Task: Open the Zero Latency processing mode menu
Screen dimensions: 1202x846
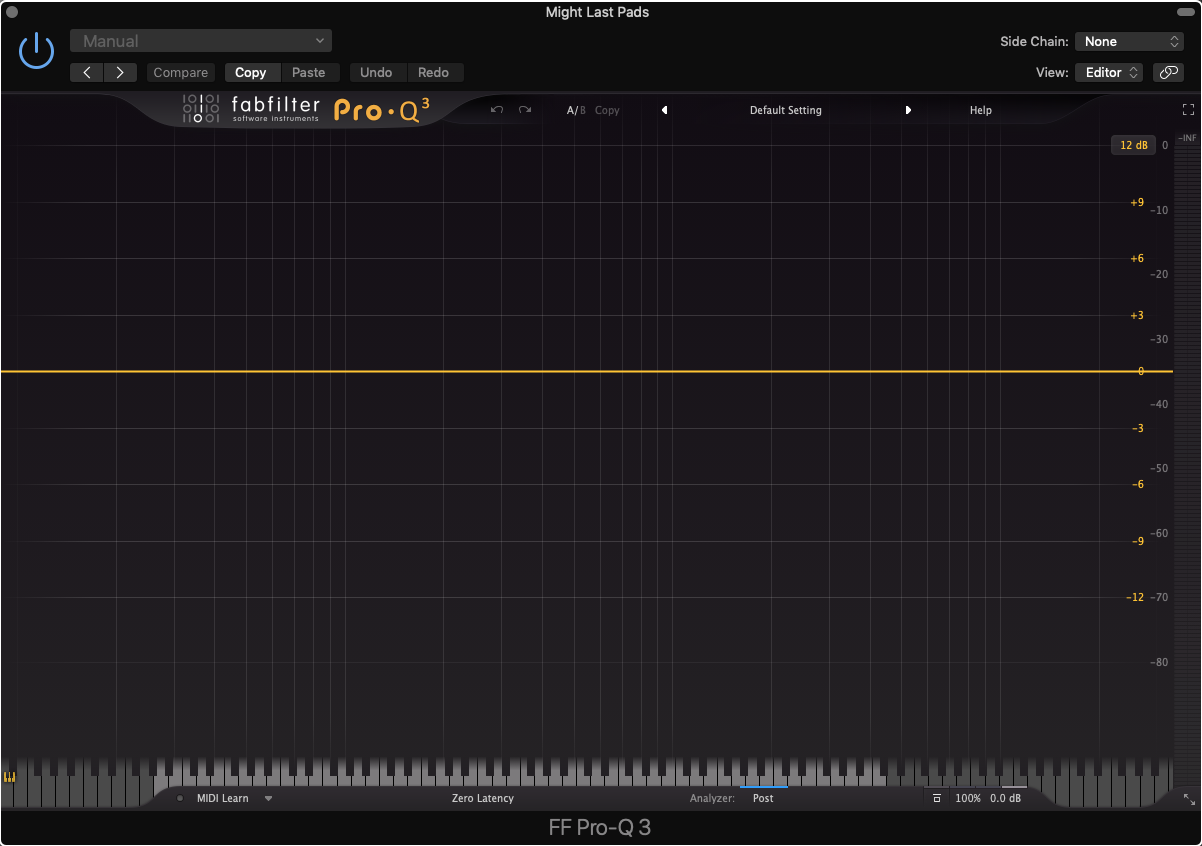Action: pyautogui.click(x=483, y=798)
